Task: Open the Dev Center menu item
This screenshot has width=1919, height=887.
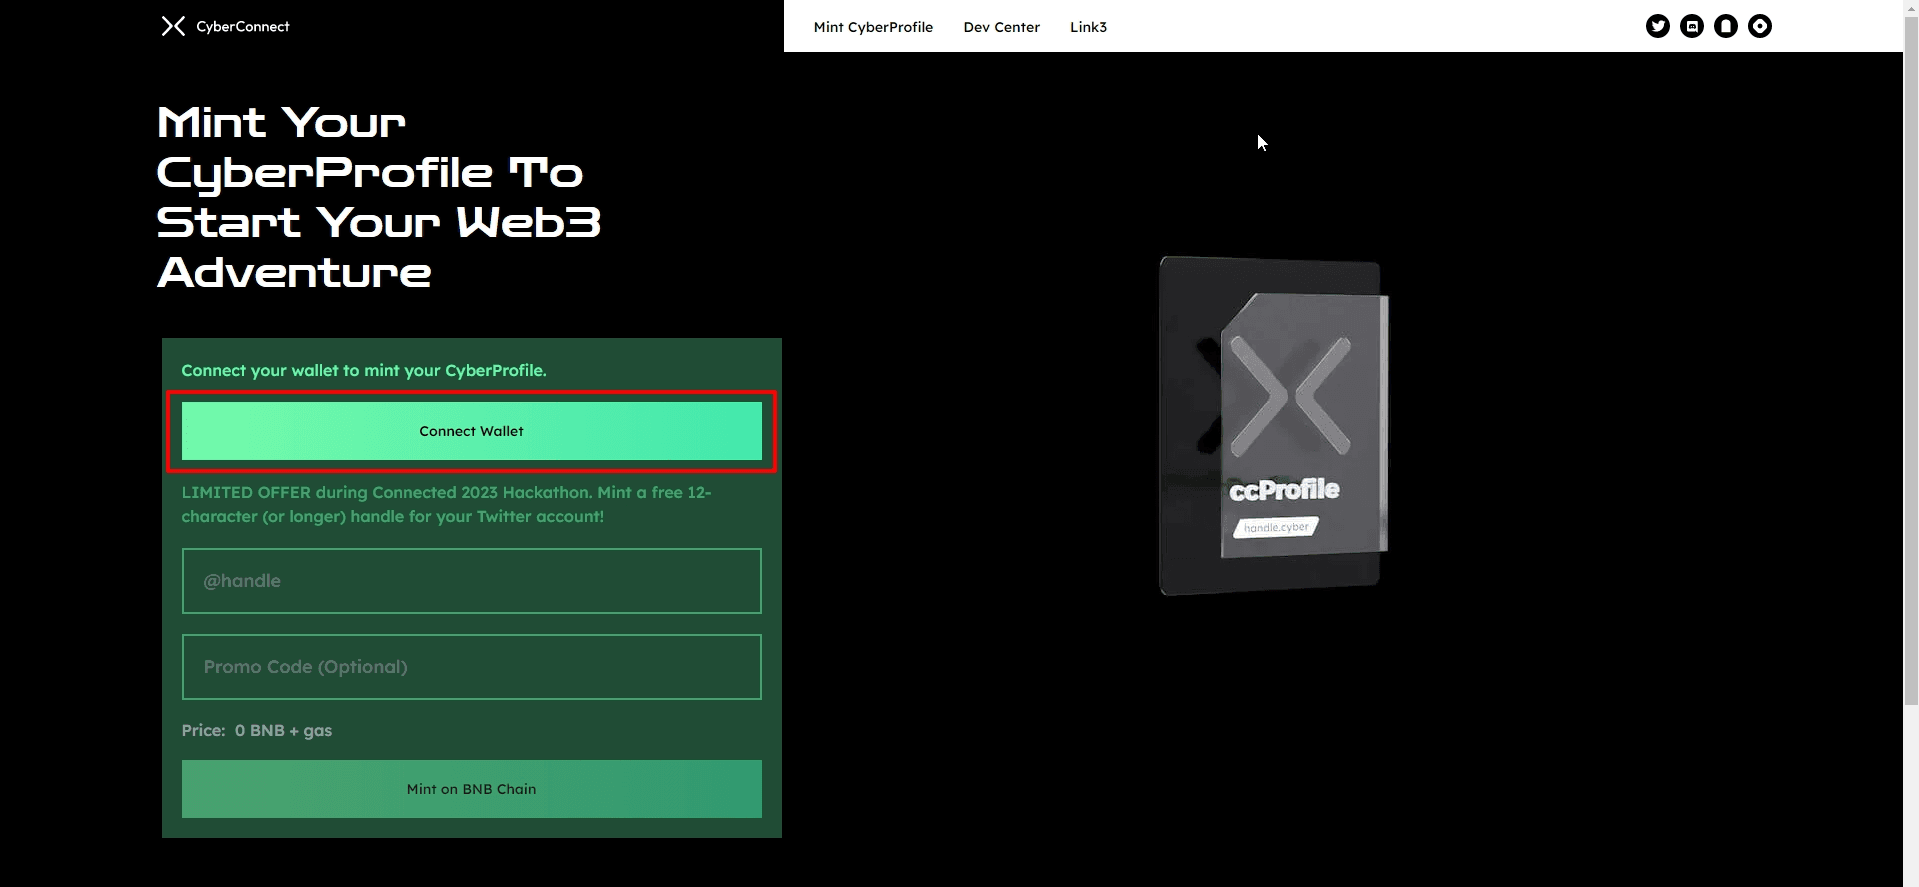Action: pos(1001,27)
